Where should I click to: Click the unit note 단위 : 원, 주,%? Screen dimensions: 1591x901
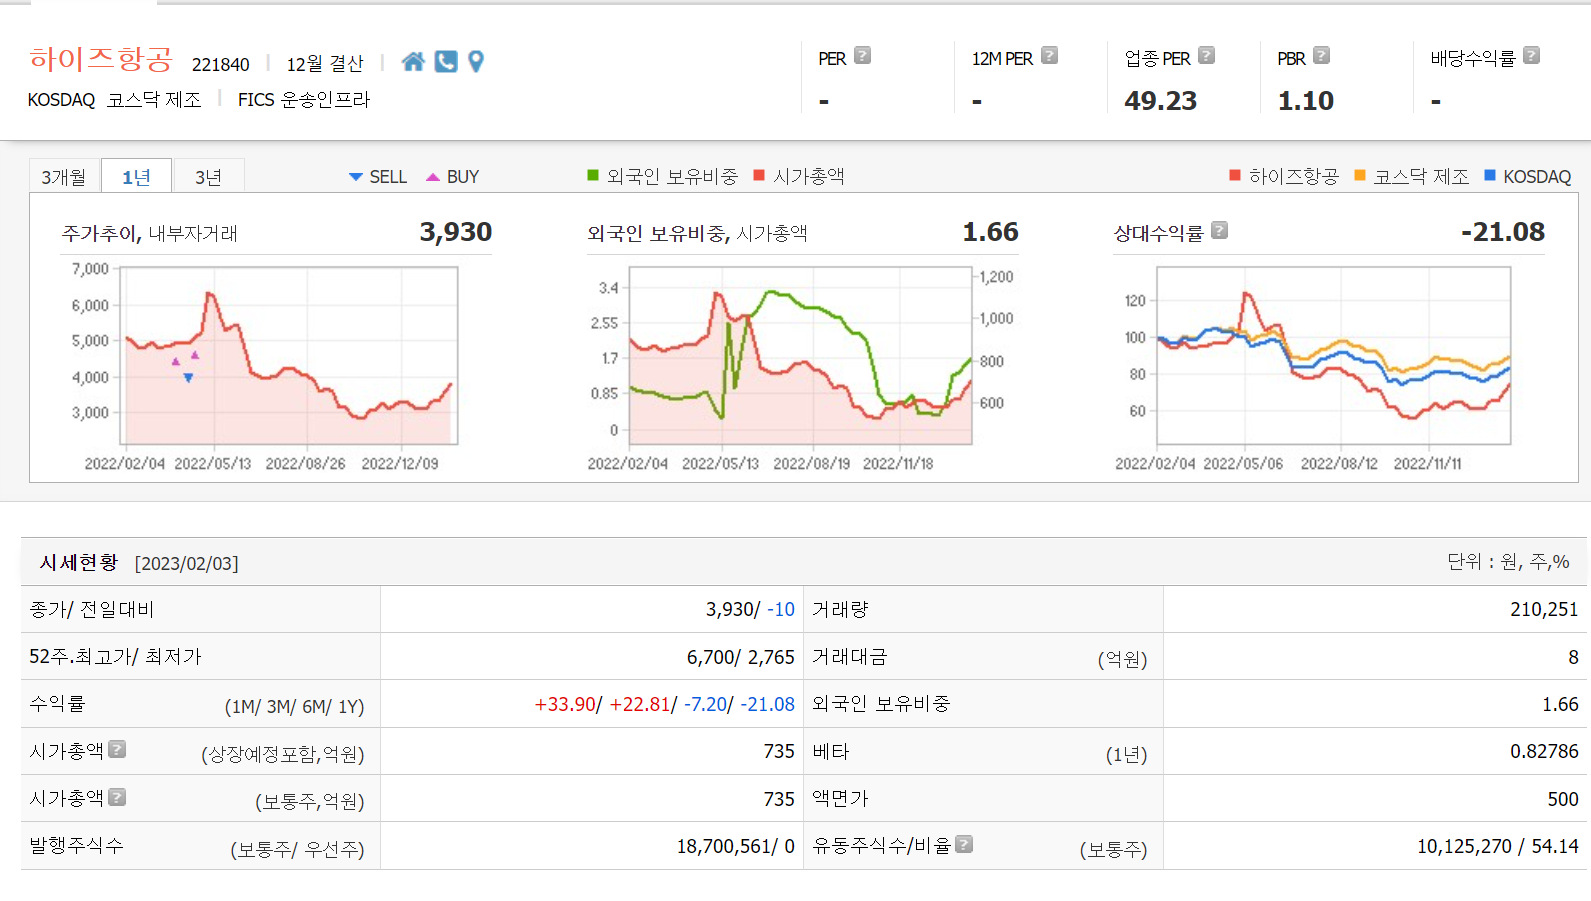point(1508,562)
